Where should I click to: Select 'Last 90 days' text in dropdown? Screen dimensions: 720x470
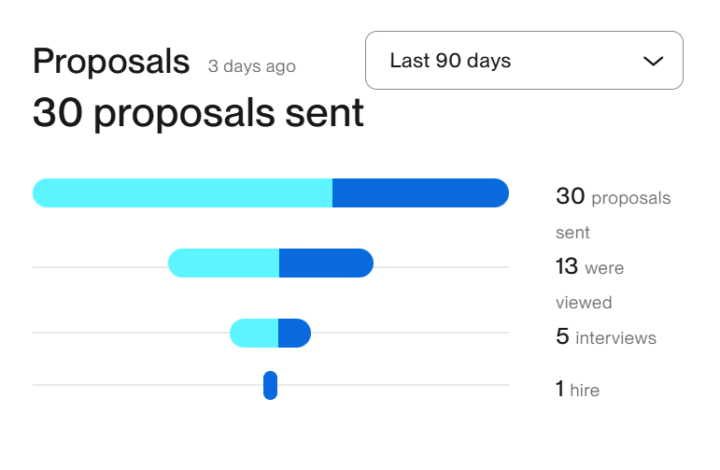coord(450,61)
